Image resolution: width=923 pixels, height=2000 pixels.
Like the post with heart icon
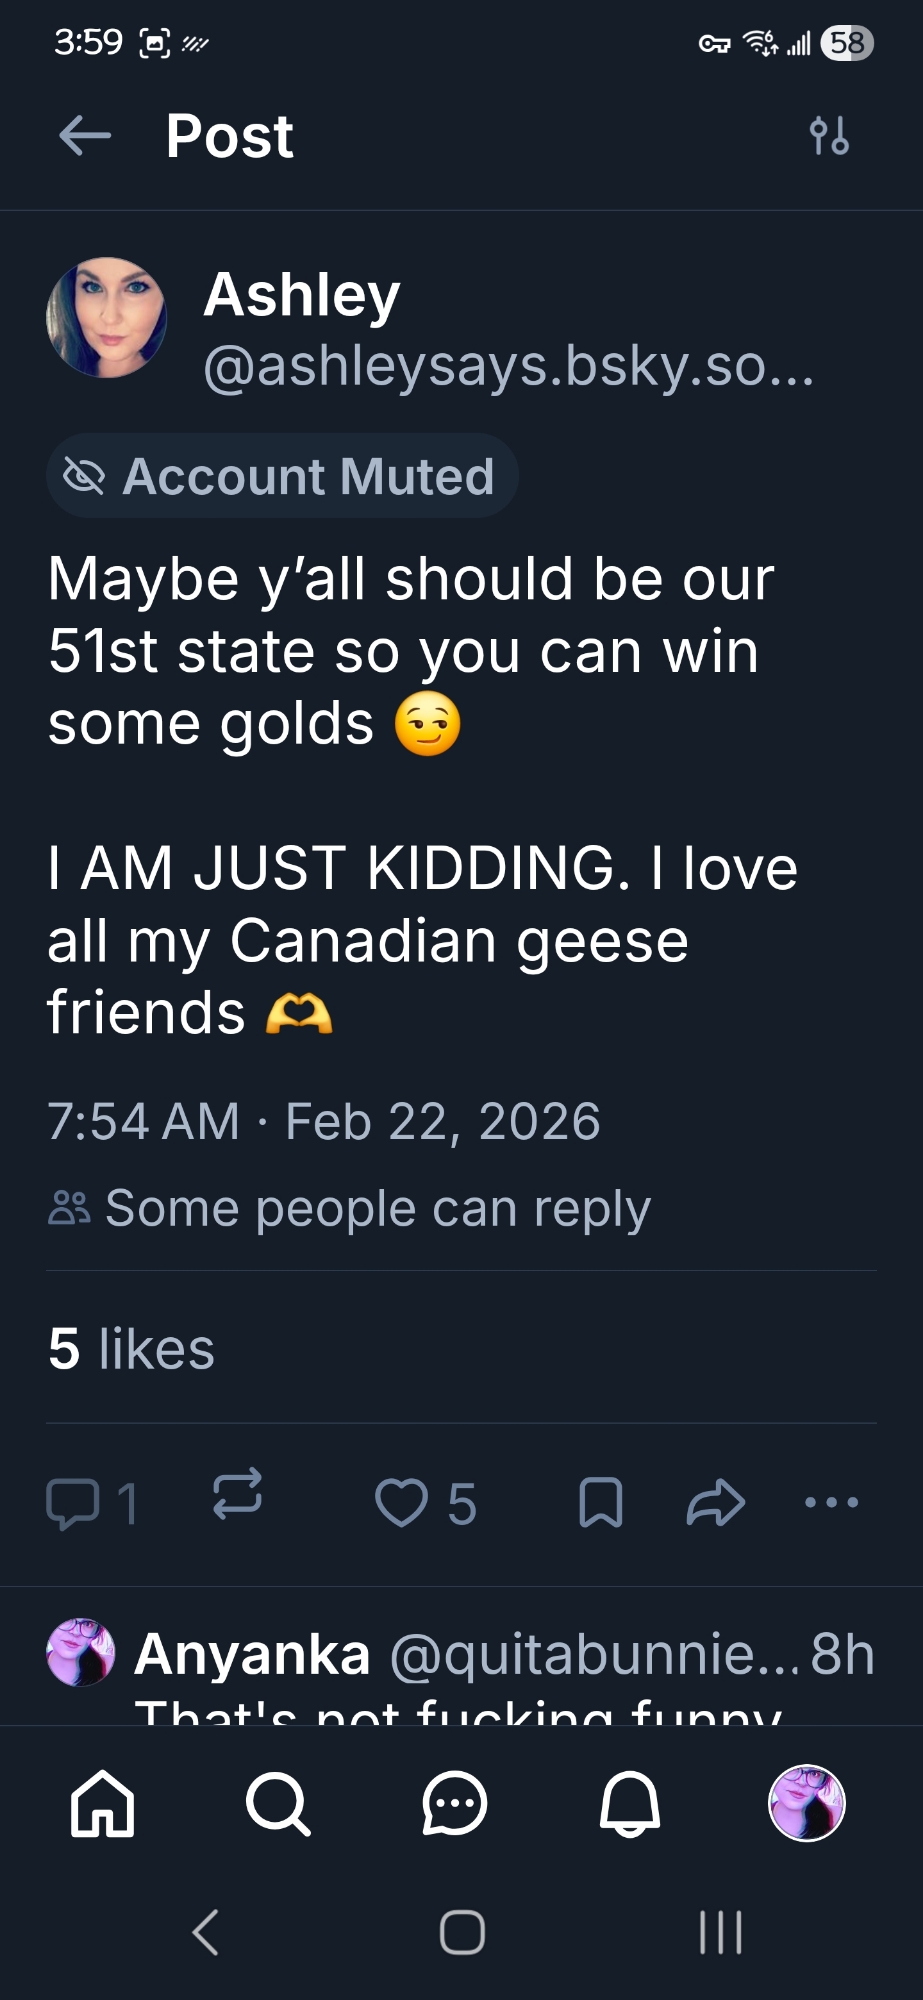[x=401, y=1503]
